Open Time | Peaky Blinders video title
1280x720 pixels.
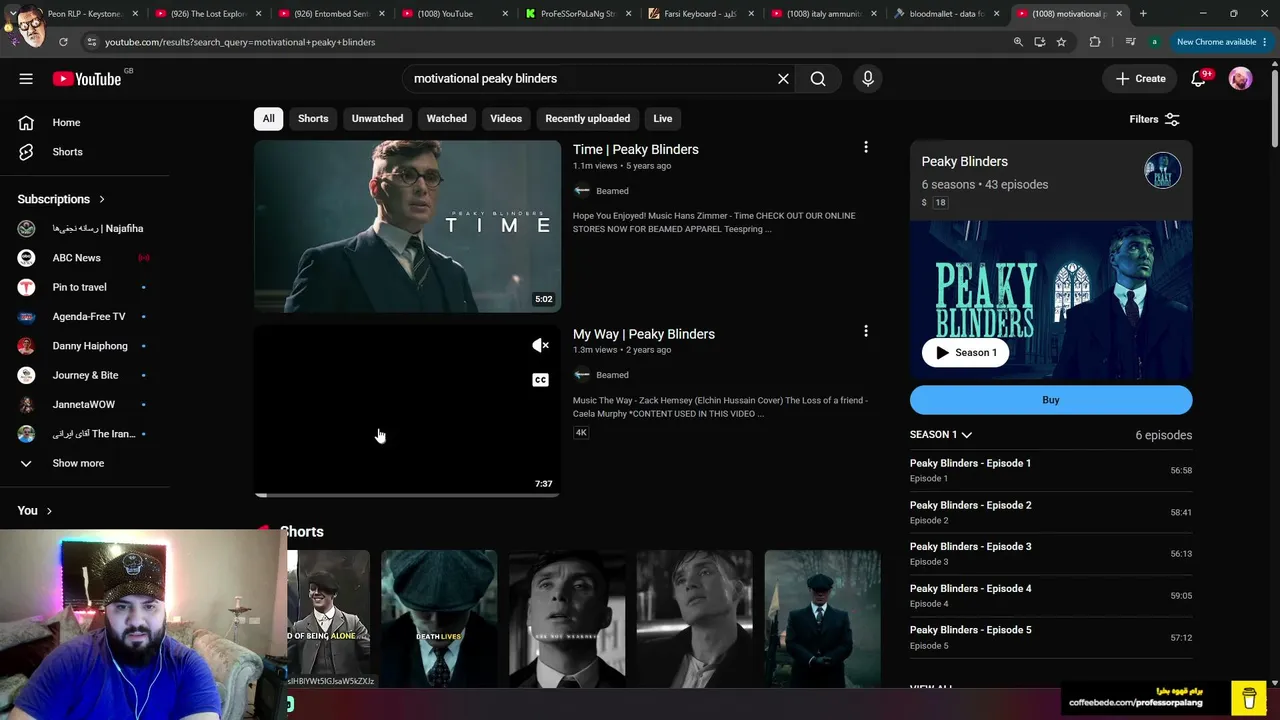636,149
